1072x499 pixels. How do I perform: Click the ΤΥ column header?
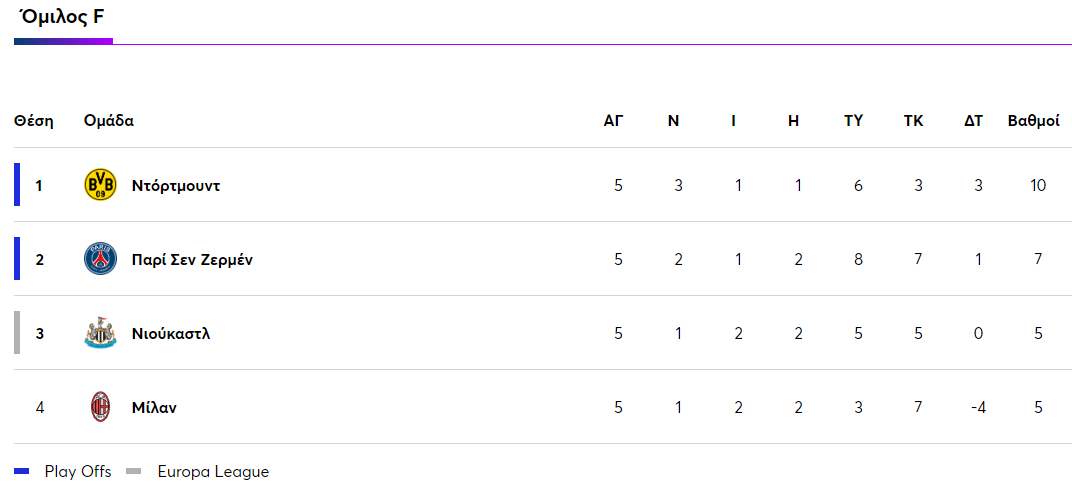coord(853,121)
